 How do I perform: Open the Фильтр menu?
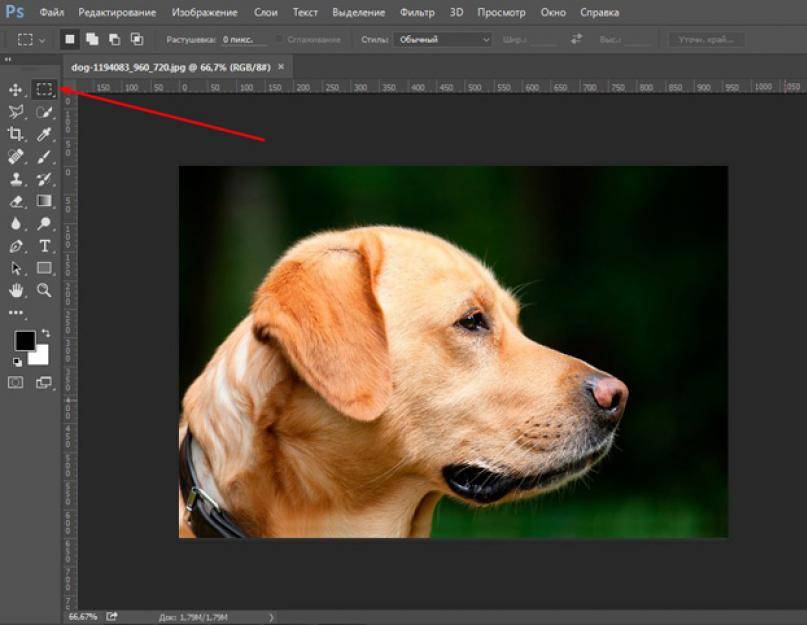[417, 12]
